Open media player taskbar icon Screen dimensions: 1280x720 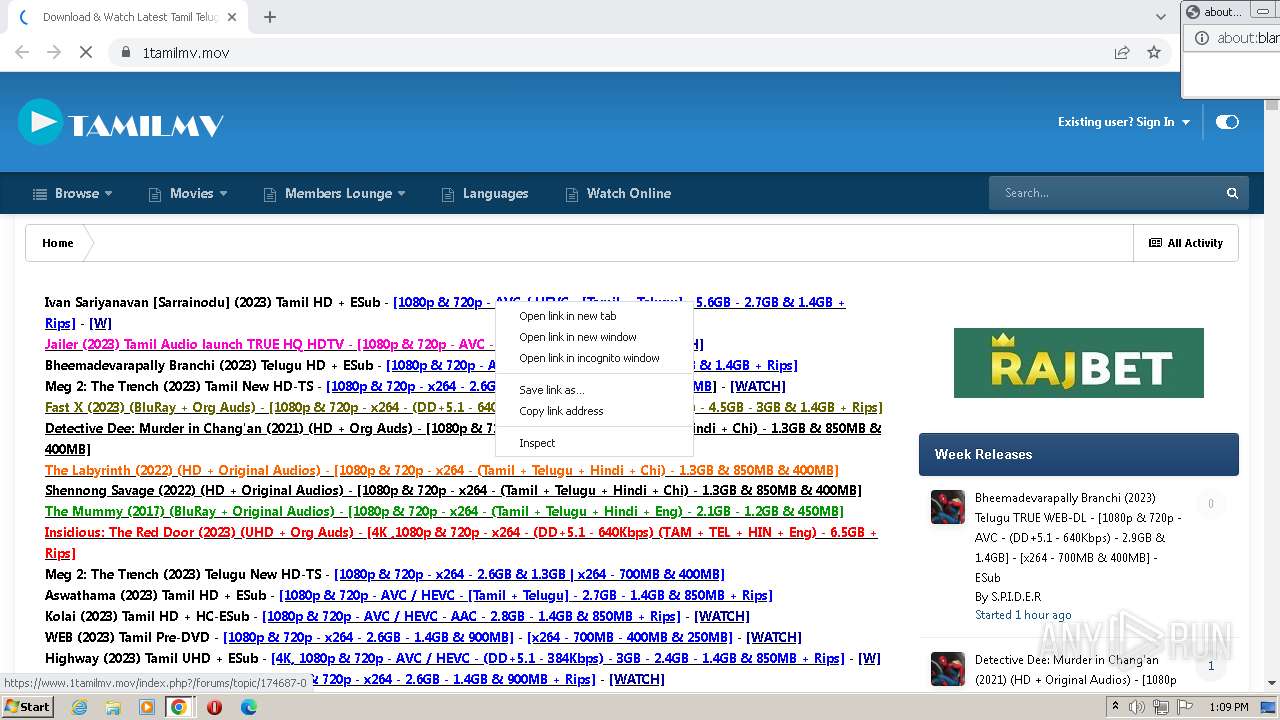click(147, 707)
